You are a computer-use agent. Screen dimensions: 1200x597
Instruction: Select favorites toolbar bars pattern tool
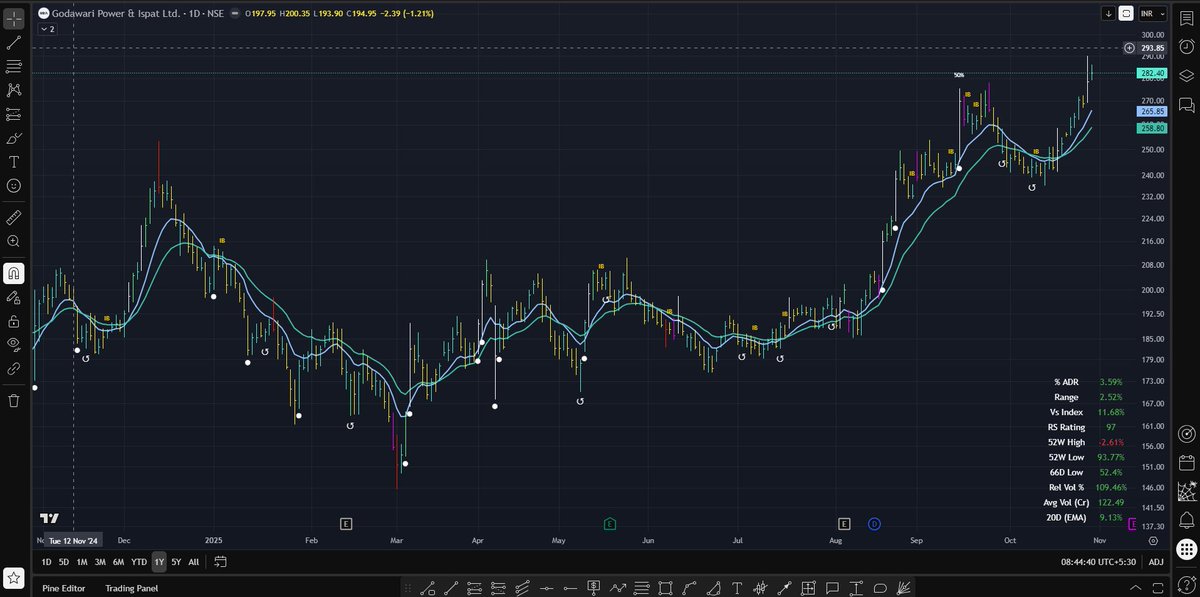tap(760, 588)
